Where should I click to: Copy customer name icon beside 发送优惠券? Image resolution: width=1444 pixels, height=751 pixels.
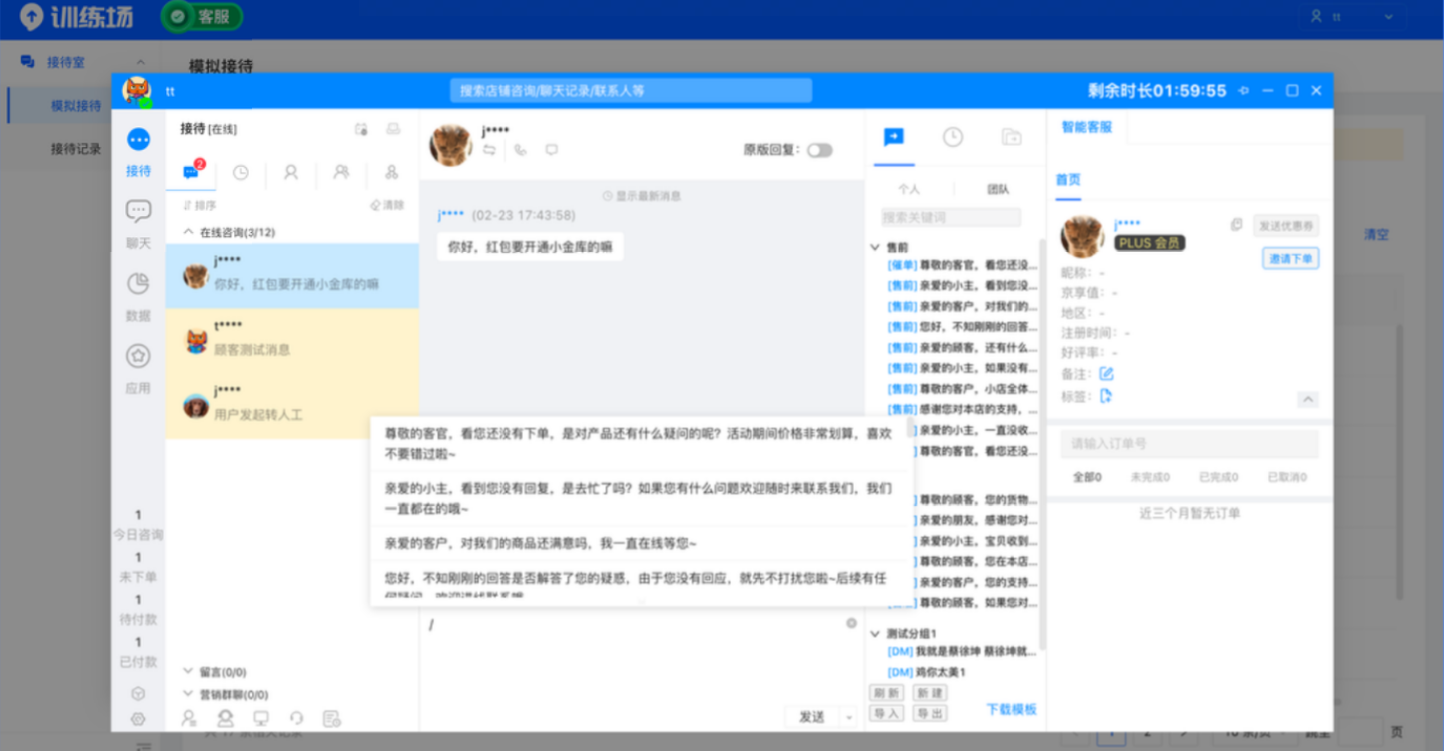pyautogui.click(x=1236, y=225)
